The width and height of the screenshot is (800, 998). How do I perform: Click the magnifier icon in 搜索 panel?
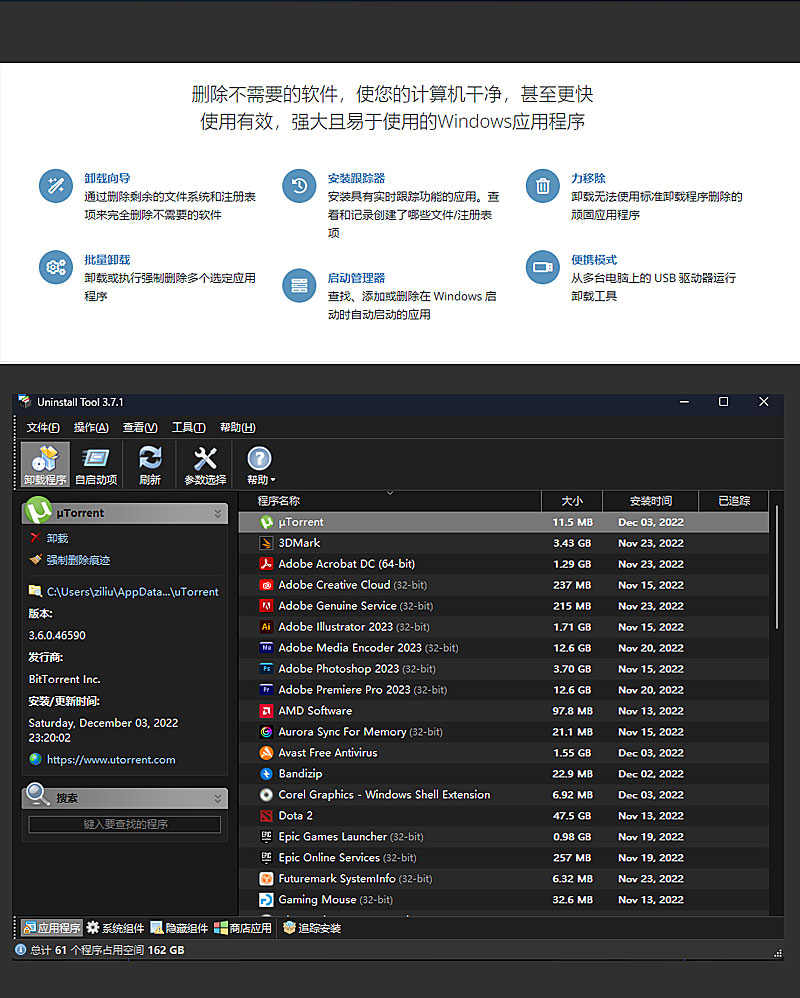coord(38,794)
